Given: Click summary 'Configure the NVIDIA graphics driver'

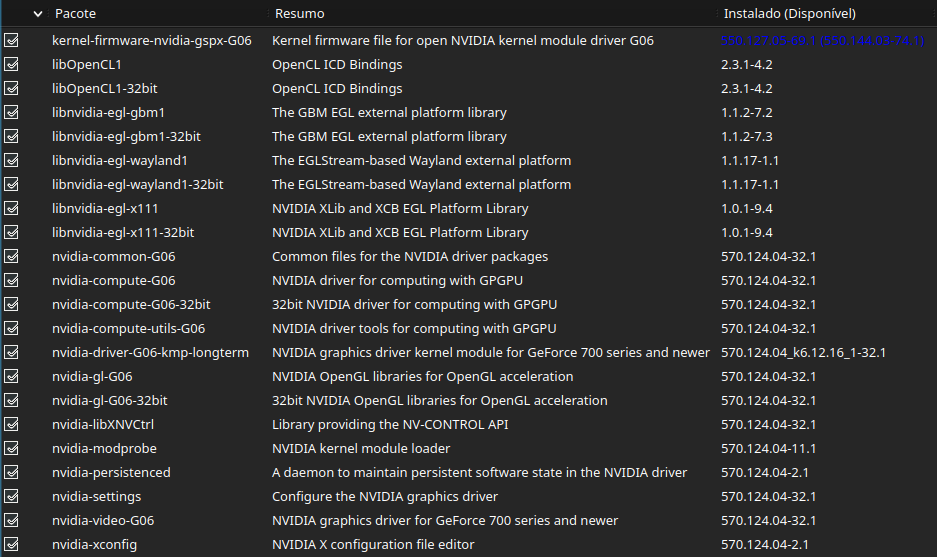Looking at the screenshot, I should coord(385,496).
